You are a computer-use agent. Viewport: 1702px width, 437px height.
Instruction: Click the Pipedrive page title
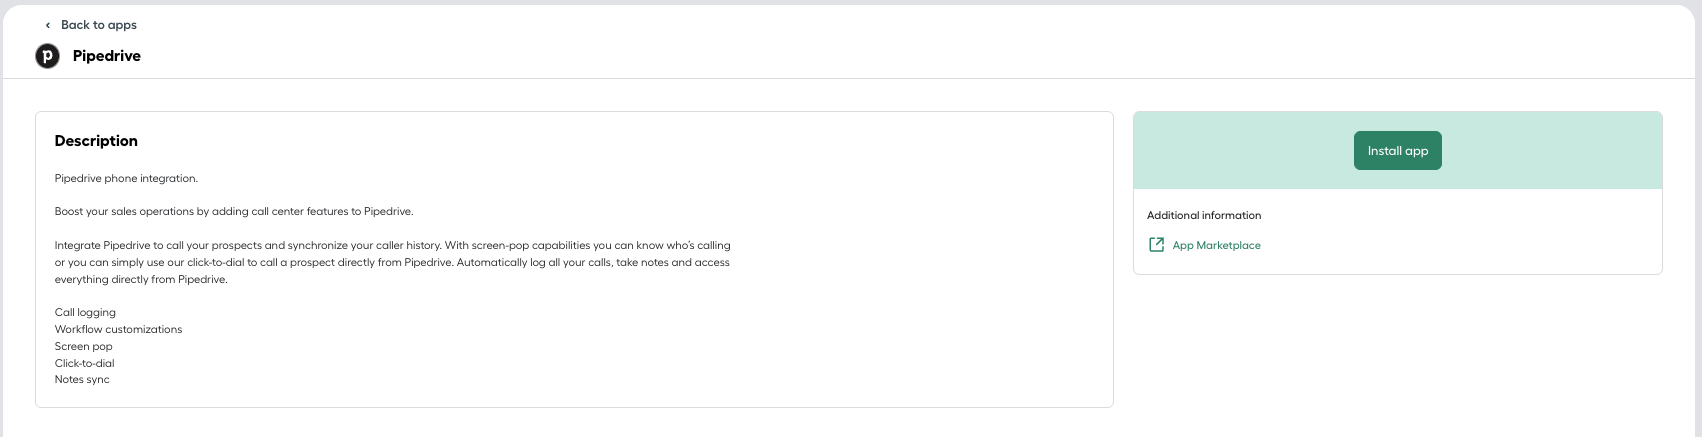107,56
